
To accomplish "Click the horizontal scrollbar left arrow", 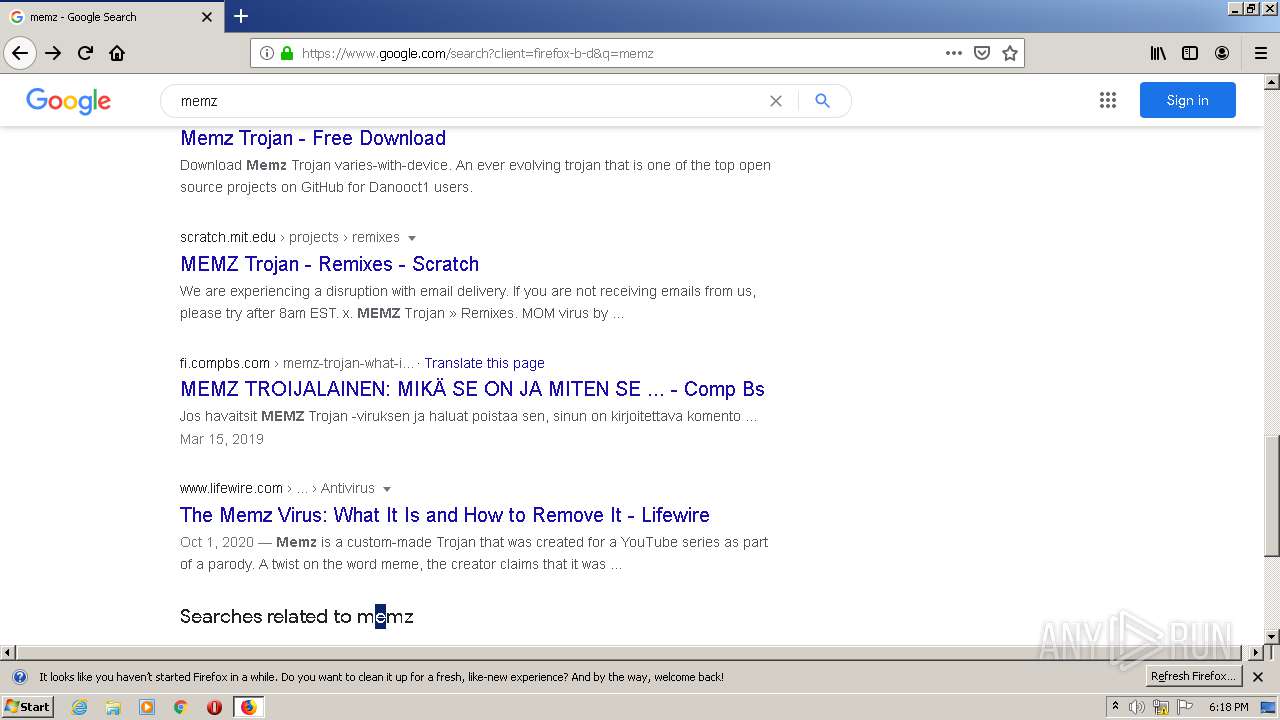I will point(8,652).
